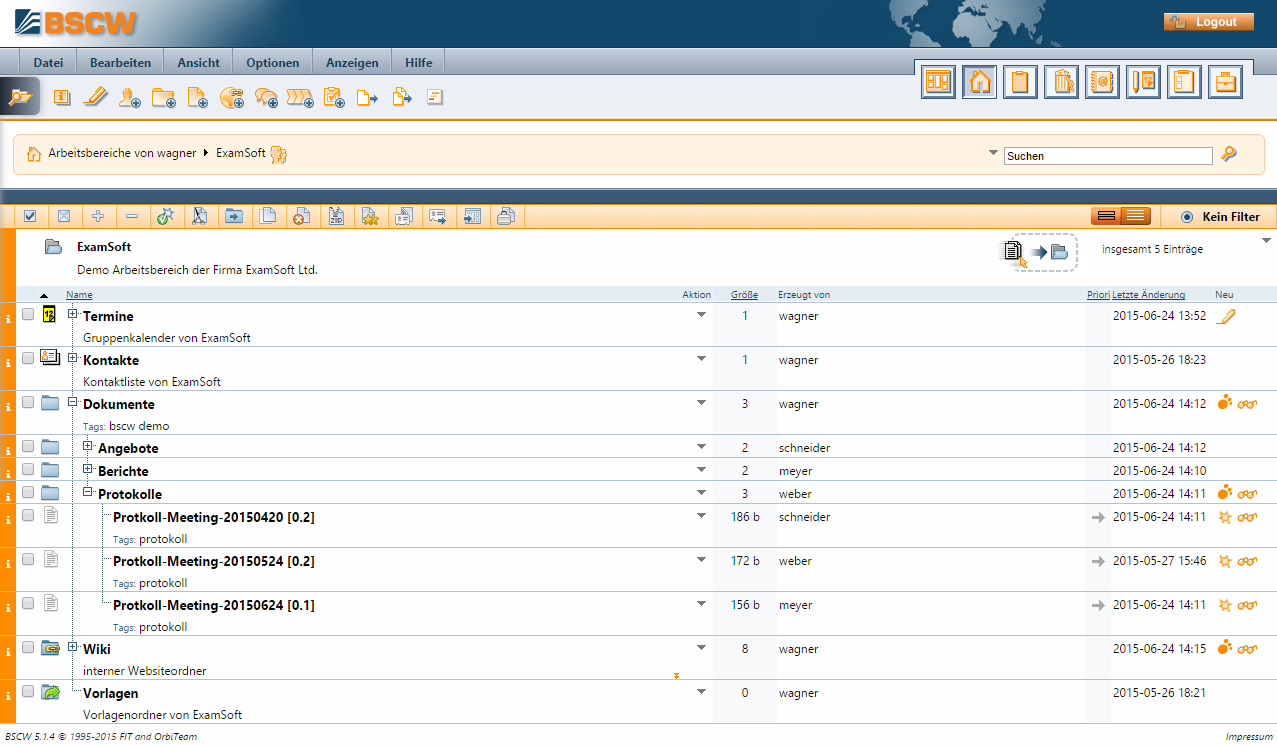1277x746 pixels.
Task: Open action dropdown for Vorlagen row
Action: pos(701,691)
